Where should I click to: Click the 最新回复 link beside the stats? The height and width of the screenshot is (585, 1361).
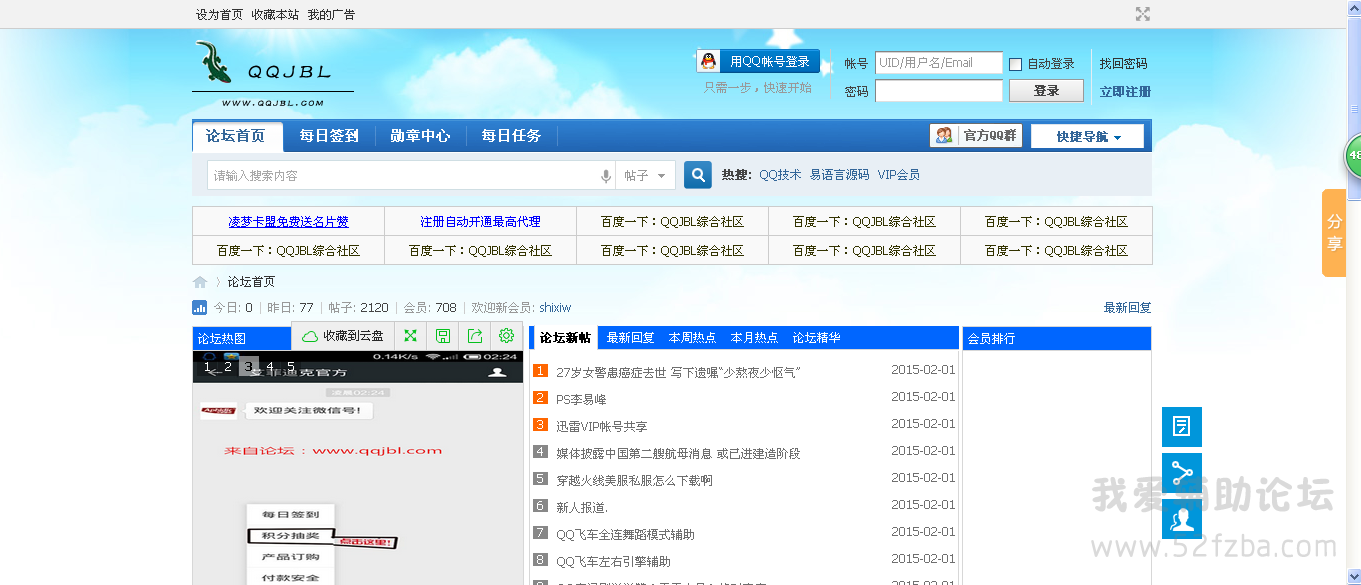[x=1127, y=308]
